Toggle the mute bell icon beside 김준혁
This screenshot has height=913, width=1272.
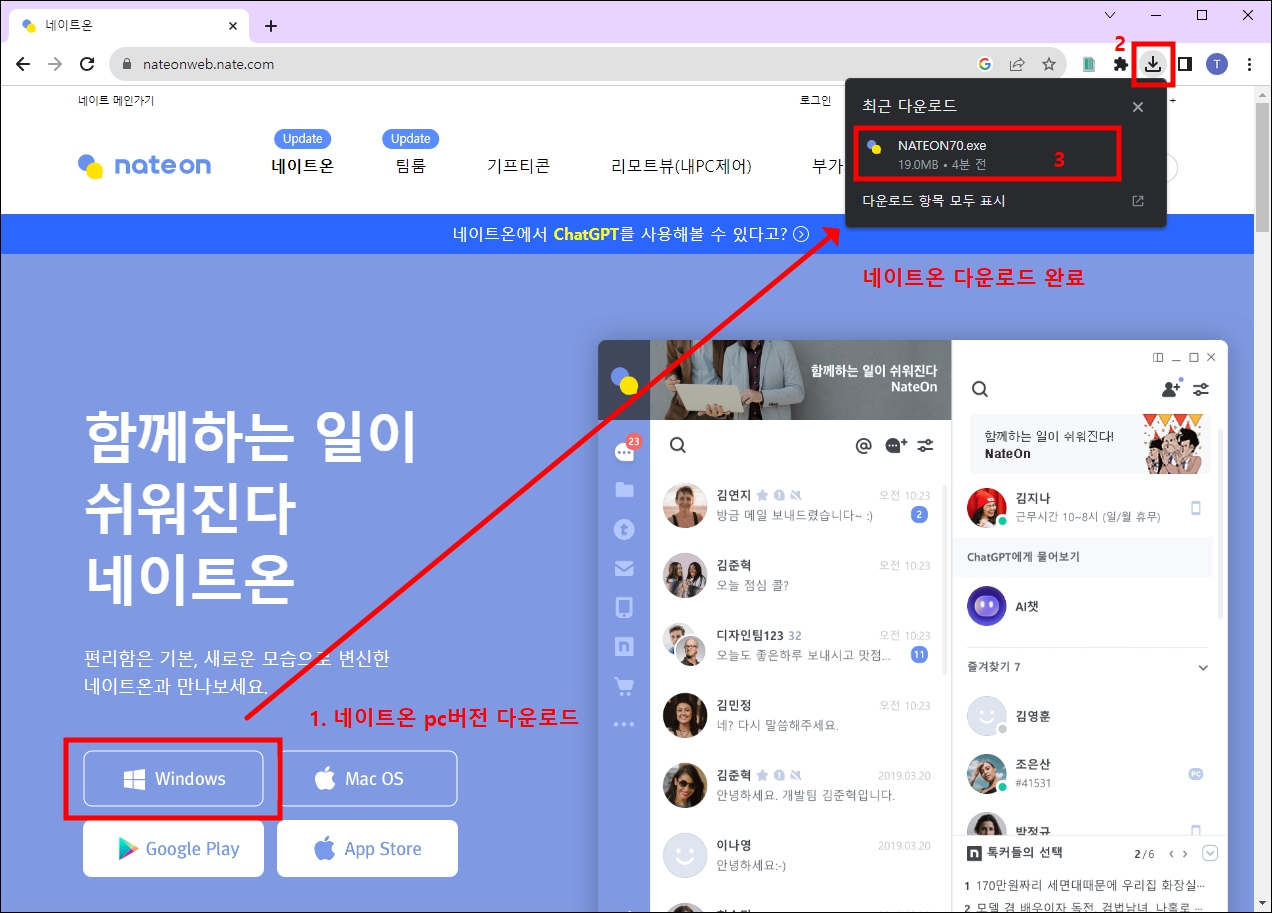[x=796, y=775]
